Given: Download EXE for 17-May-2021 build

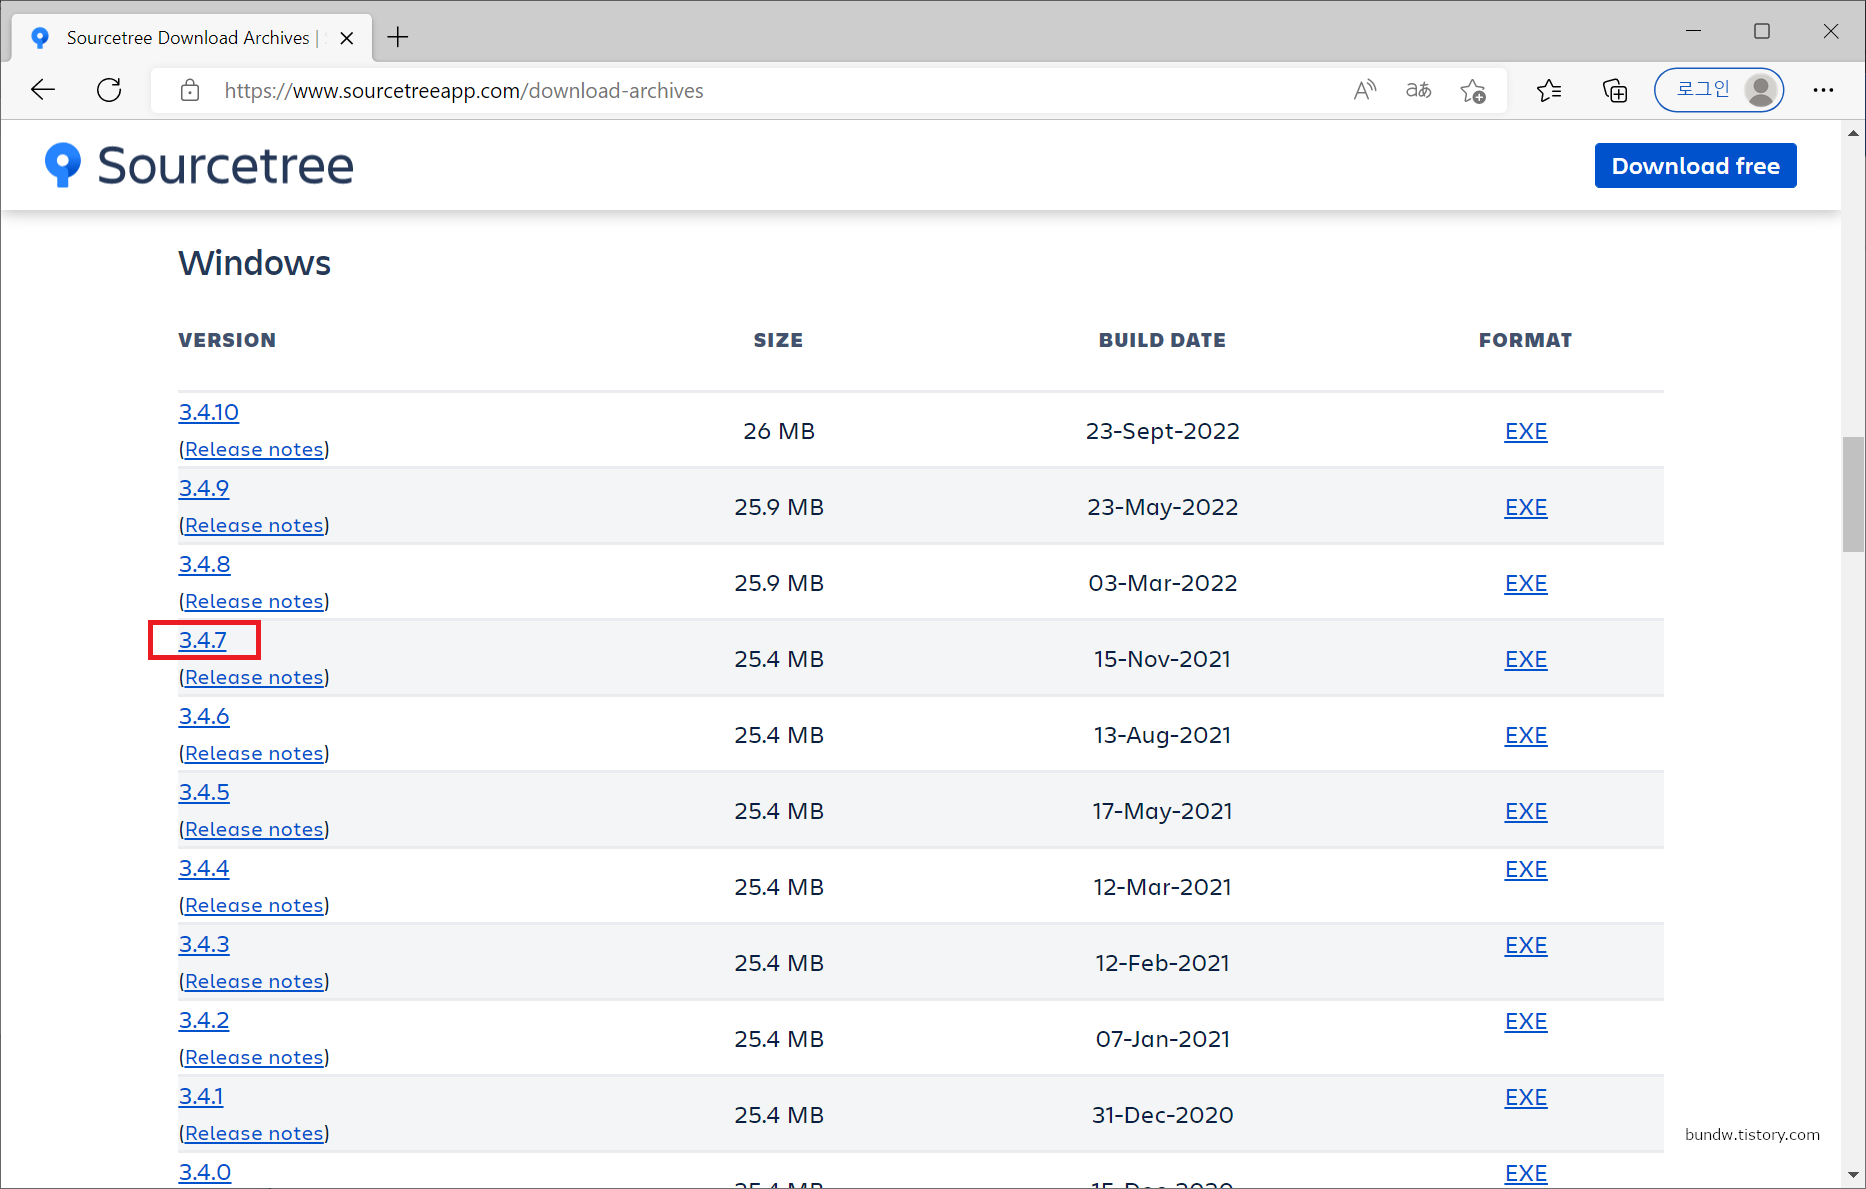Looking at the screenshot, I should coord(1526,812).
